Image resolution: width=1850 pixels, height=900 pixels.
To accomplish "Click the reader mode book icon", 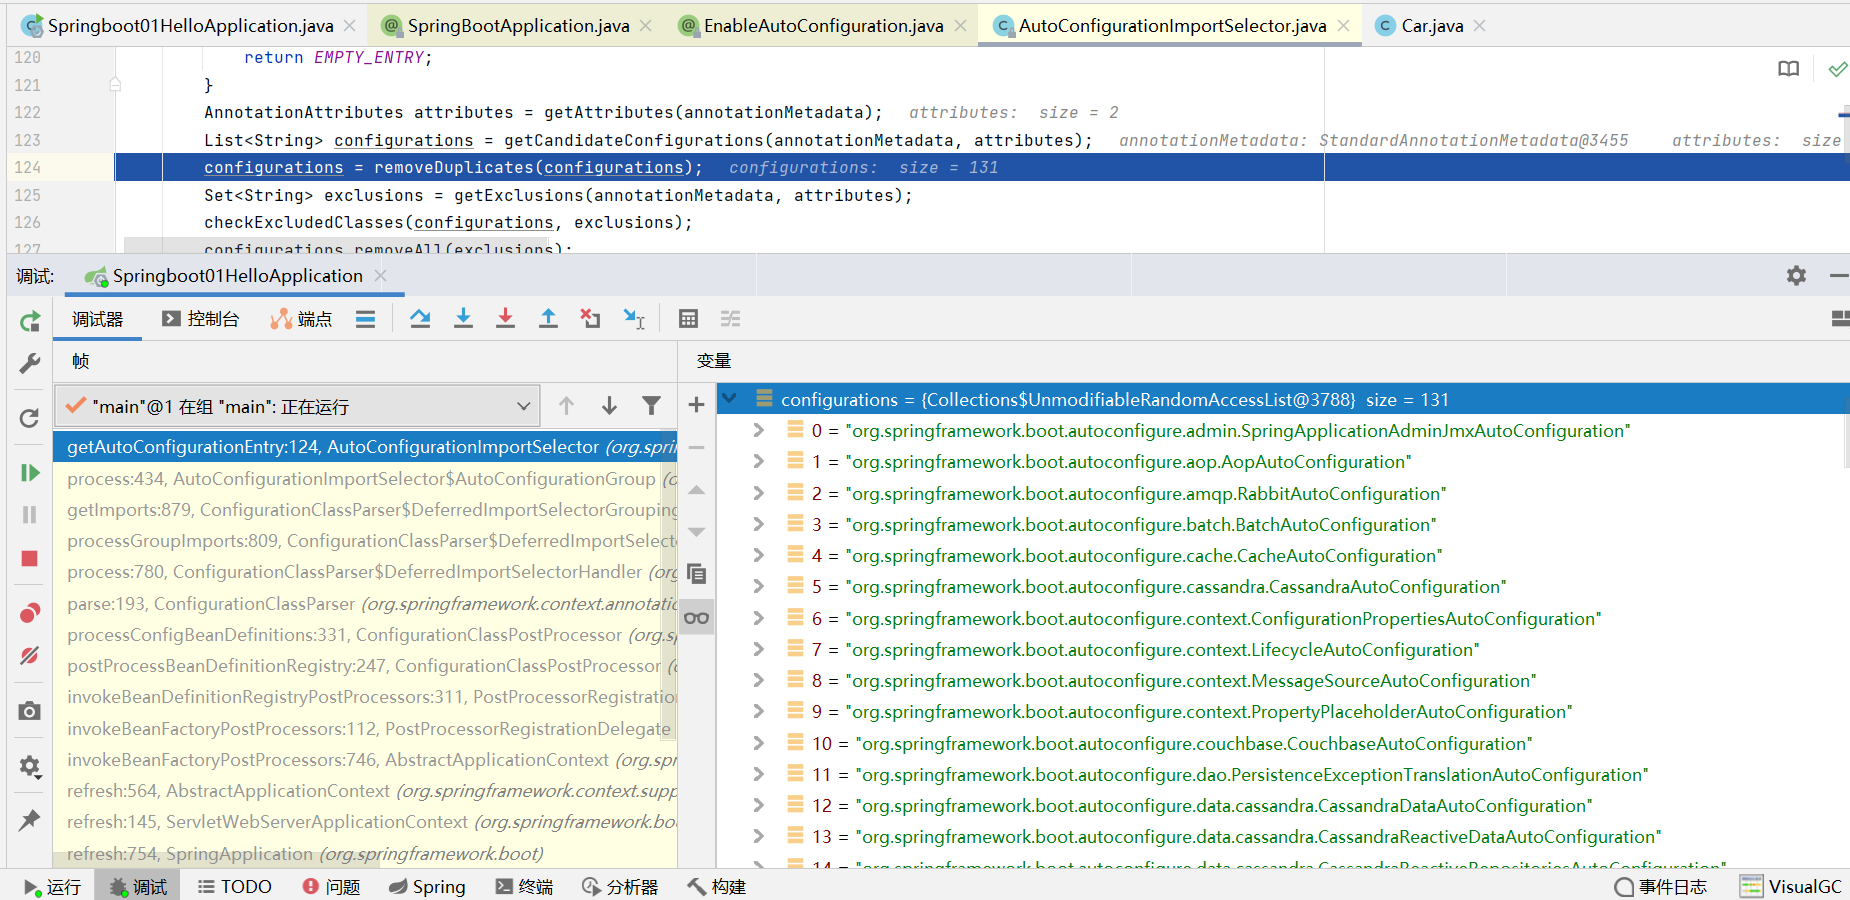I will (1789, 69).
